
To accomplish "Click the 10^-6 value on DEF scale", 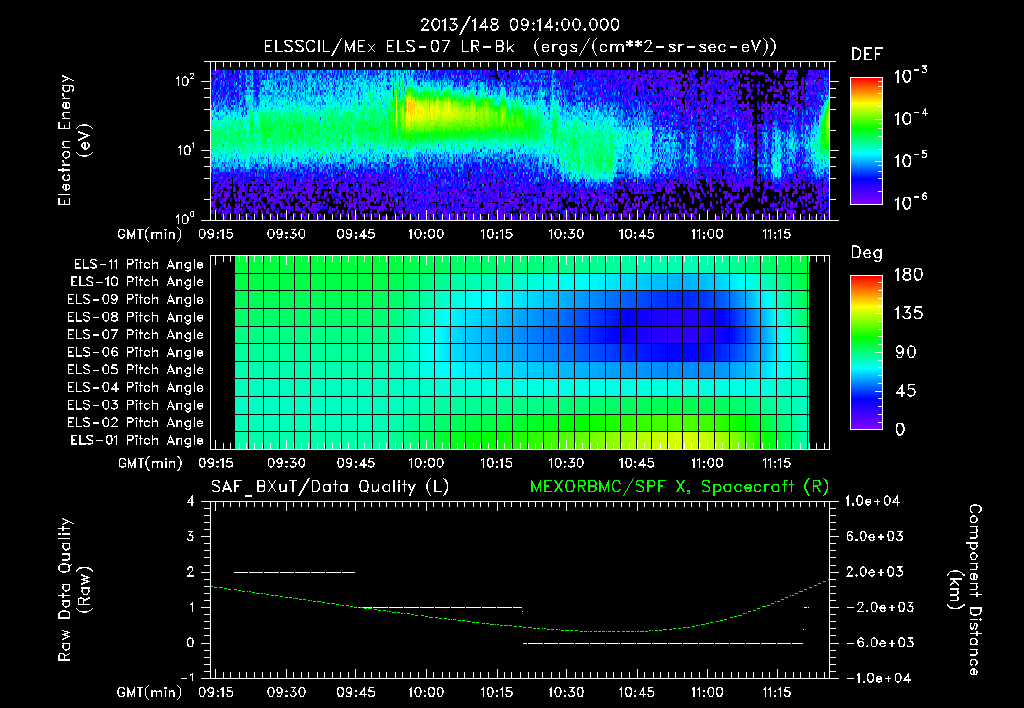I will point(910,202).
